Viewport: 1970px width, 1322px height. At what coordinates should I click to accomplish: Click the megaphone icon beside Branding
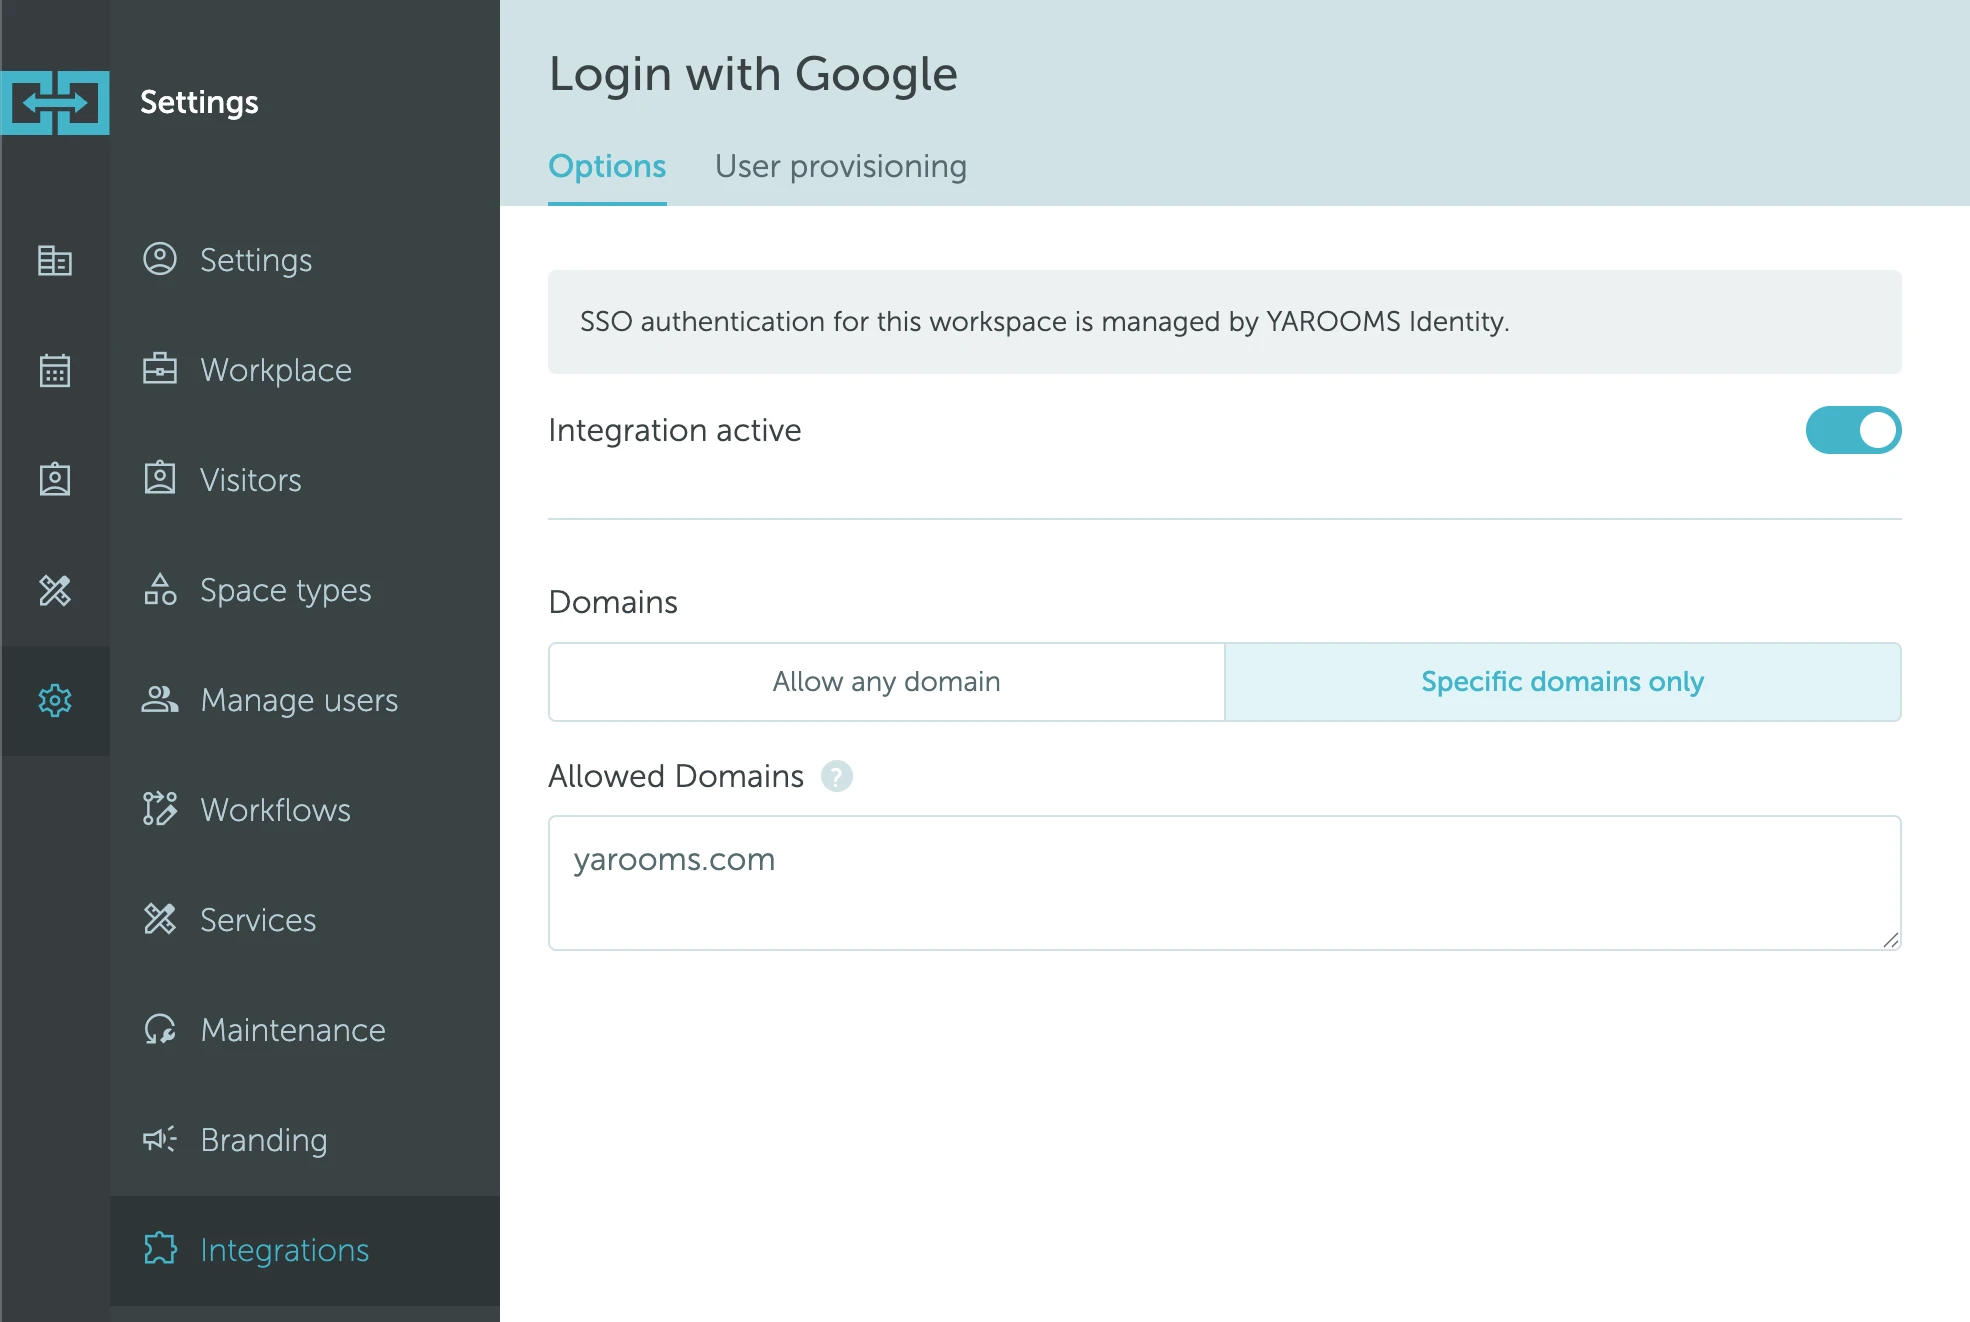point(160,1138)
